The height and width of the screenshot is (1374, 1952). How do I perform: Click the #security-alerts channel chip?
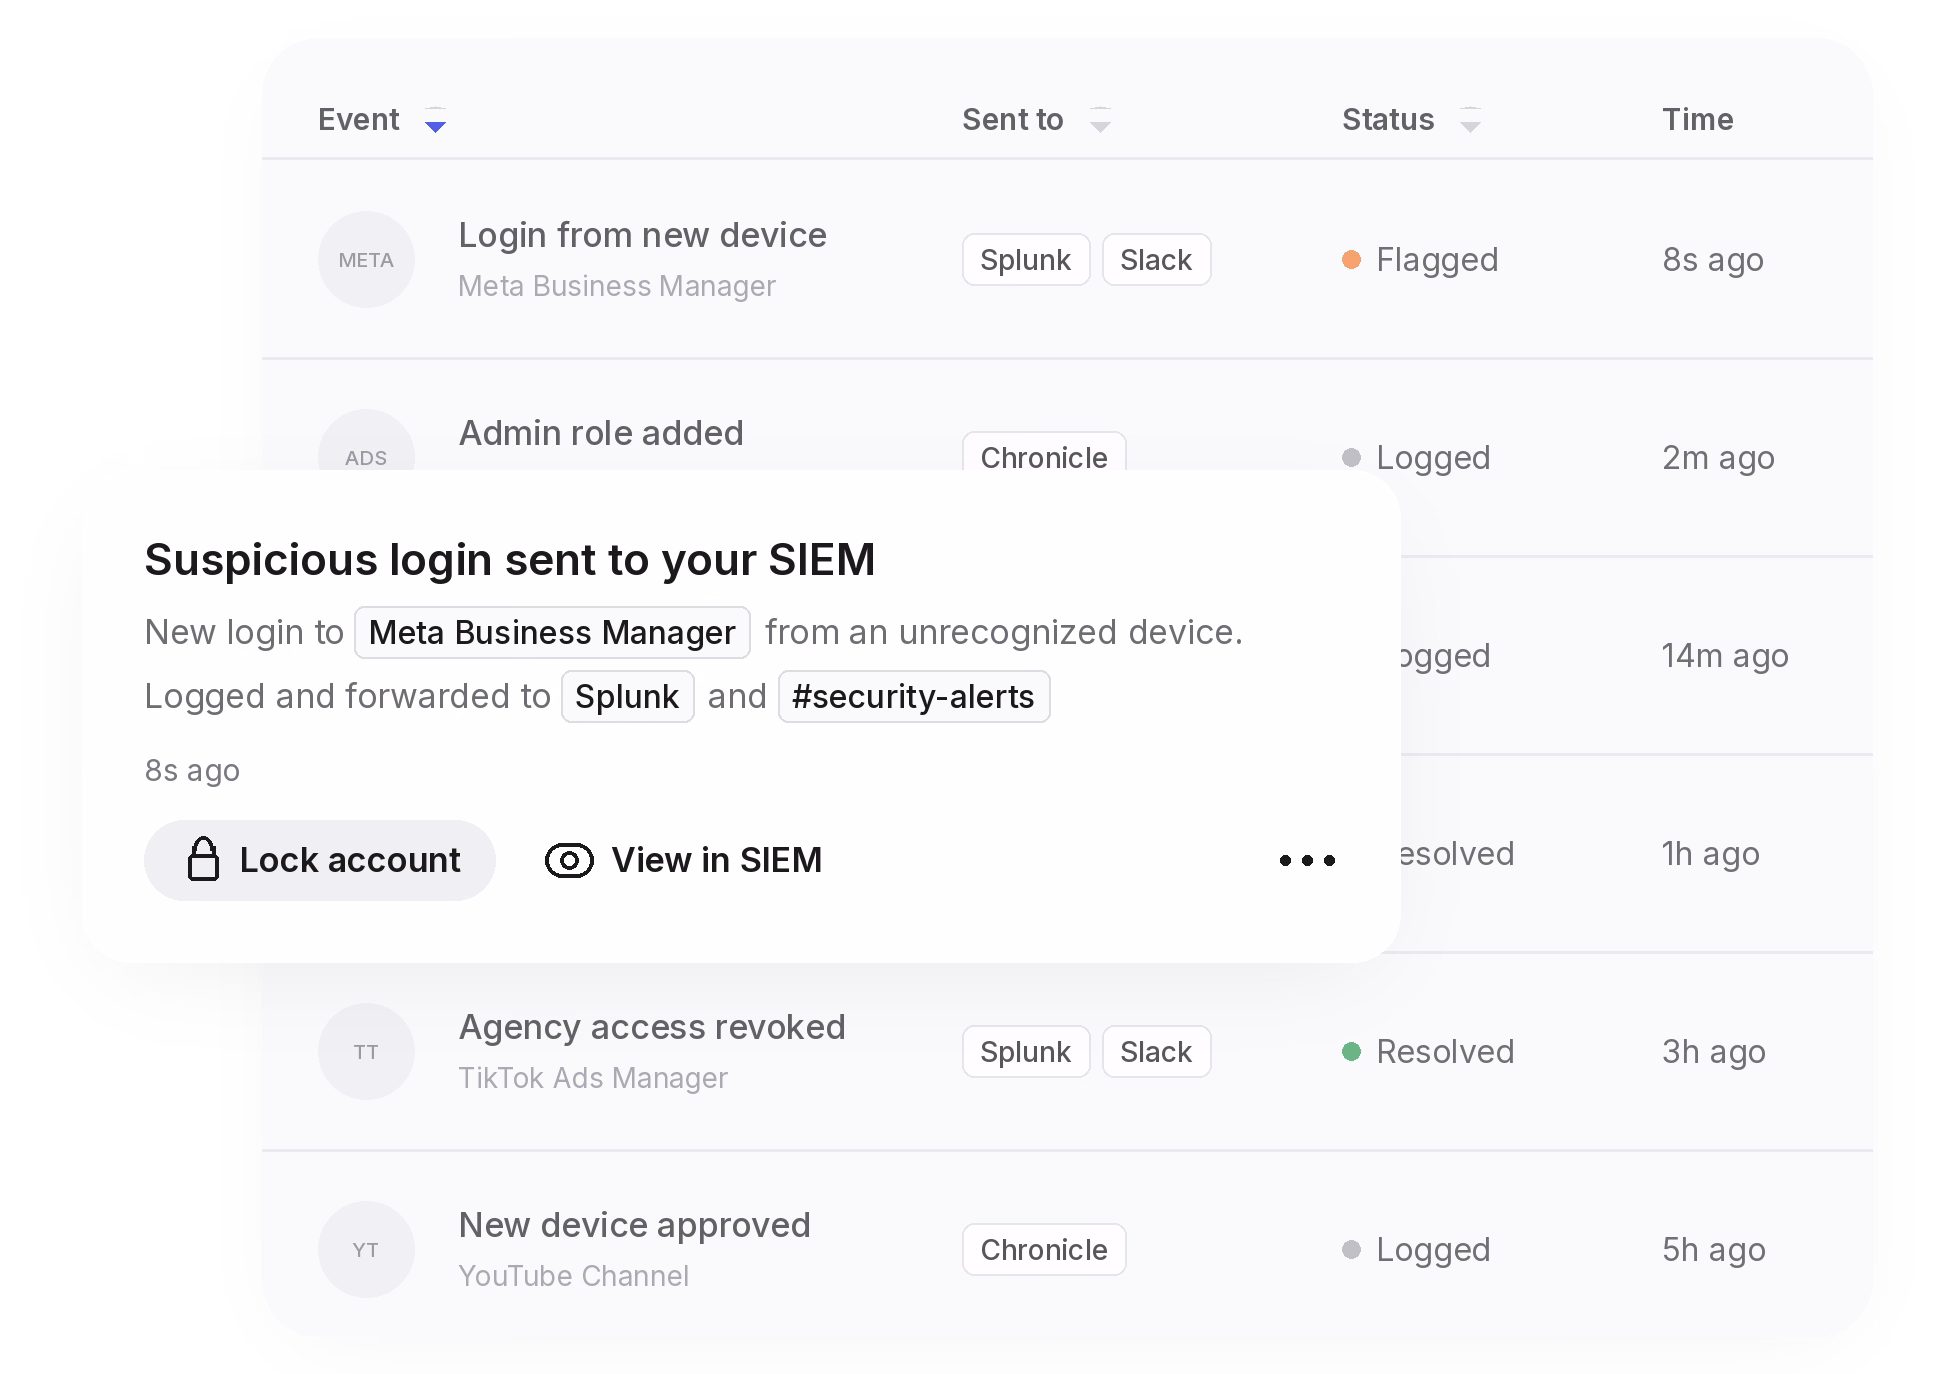click(913, 697)
